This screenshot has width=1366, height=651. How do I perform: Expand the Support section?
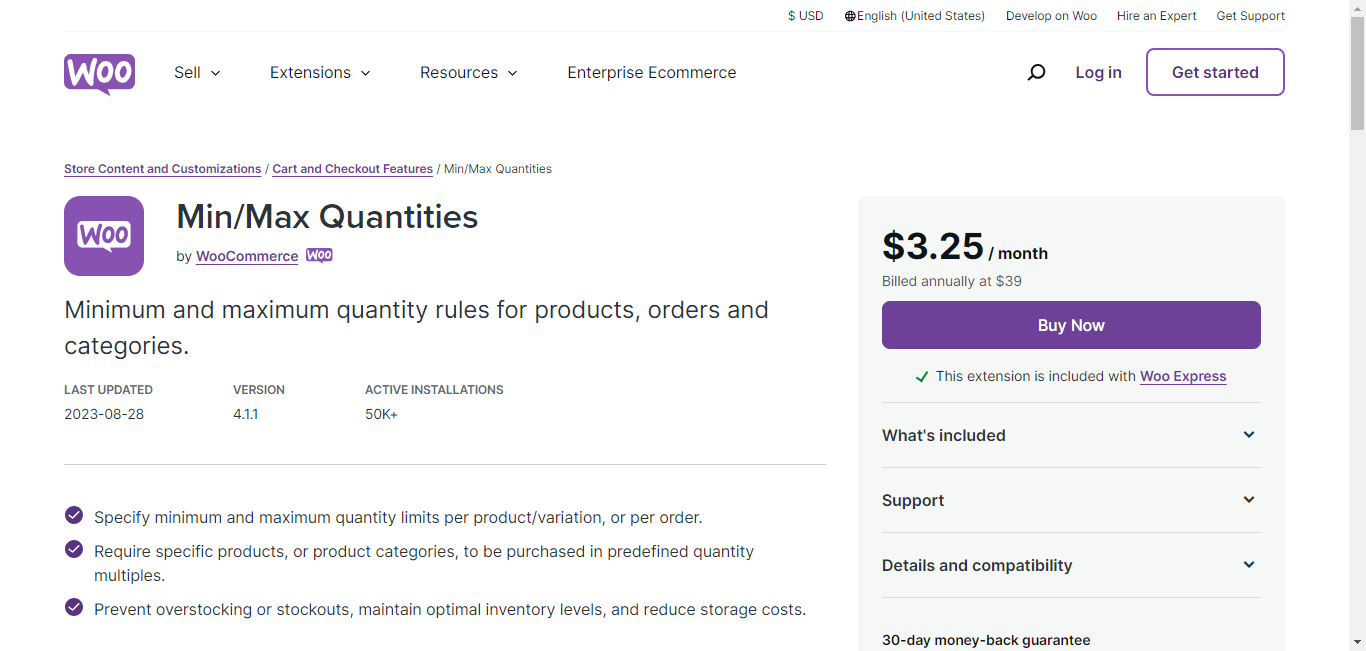click(1071, 500)
